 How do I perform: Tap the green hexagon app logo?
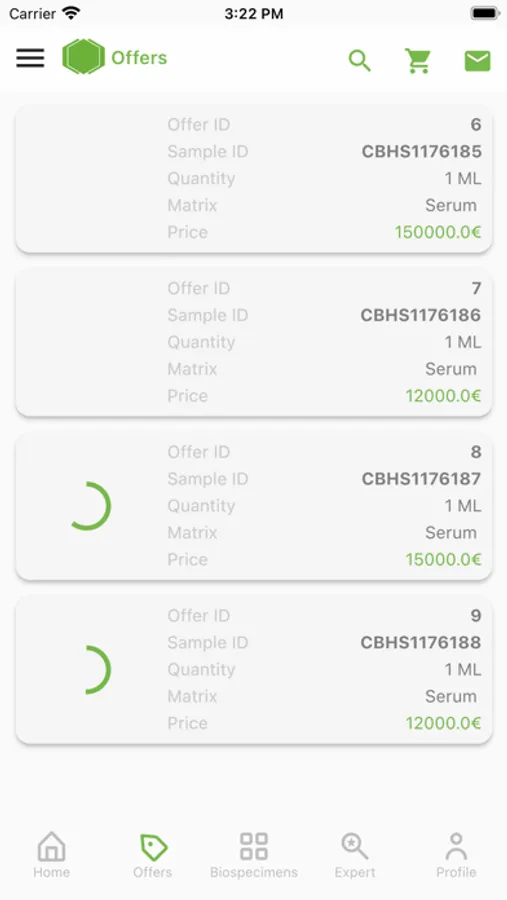[84, 57]
